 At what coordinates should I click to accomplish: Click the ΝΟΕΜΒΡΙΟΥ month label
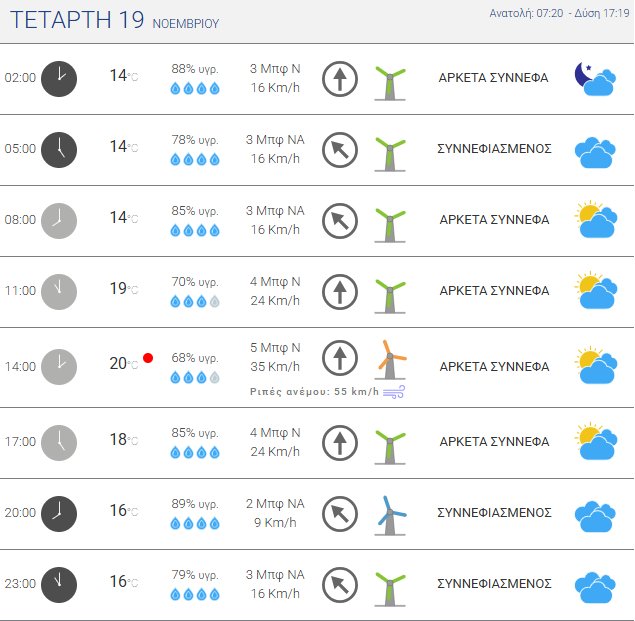coord(186,23)
